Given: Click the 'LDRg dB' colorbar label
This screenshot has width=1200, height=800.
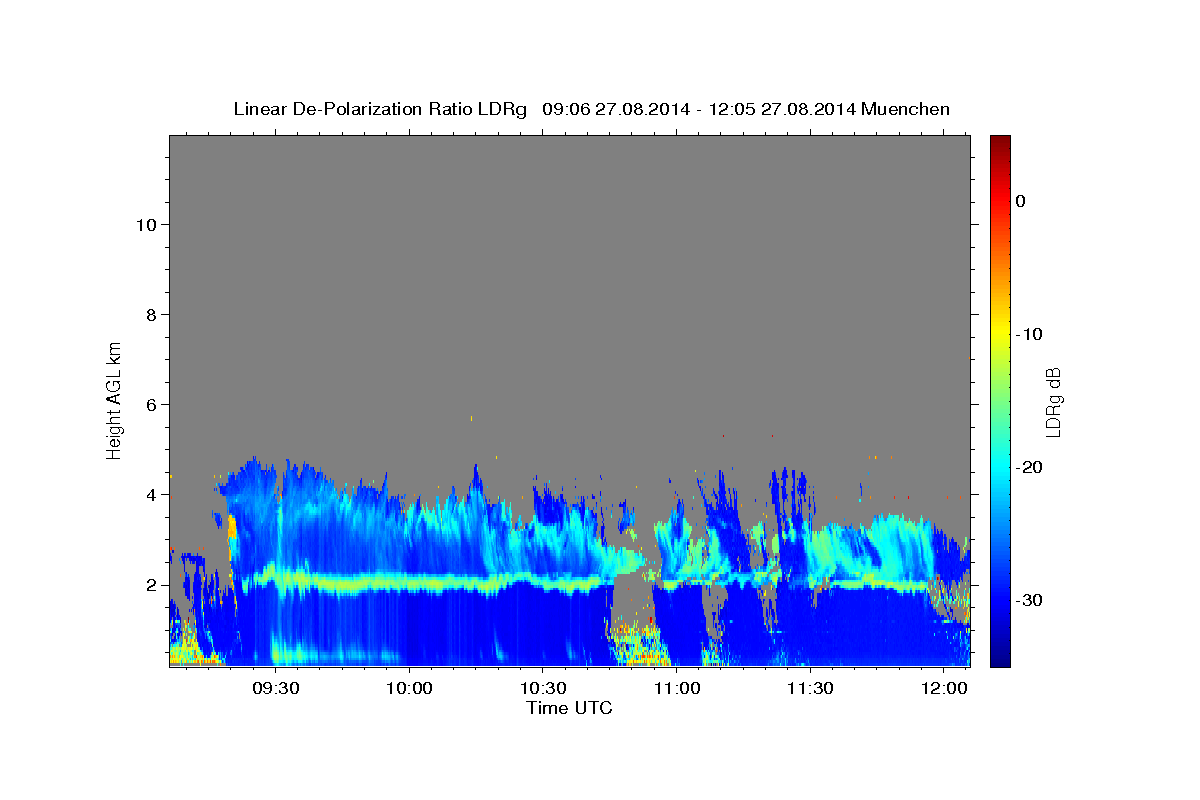Looking at the screenshot, I should point(1053,402).
